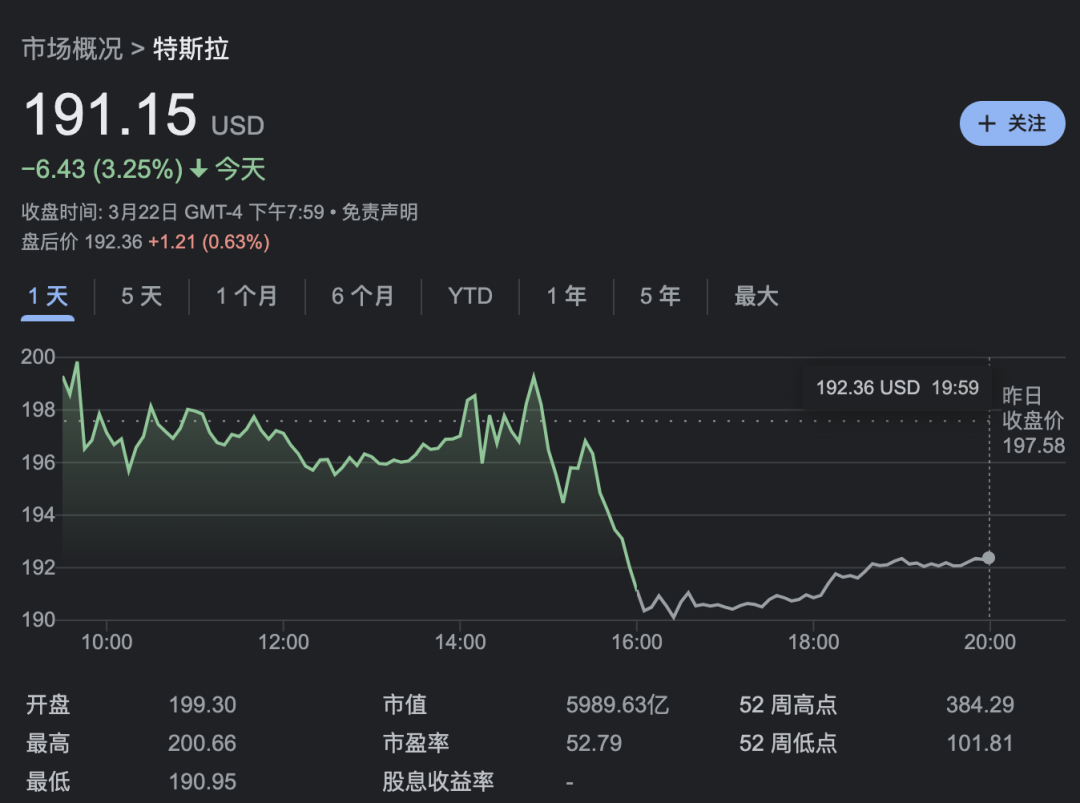Switch to the 6 个月 tab
Image resolution: width=1080 pixels, height=803 pixels.
coord(362,296)
